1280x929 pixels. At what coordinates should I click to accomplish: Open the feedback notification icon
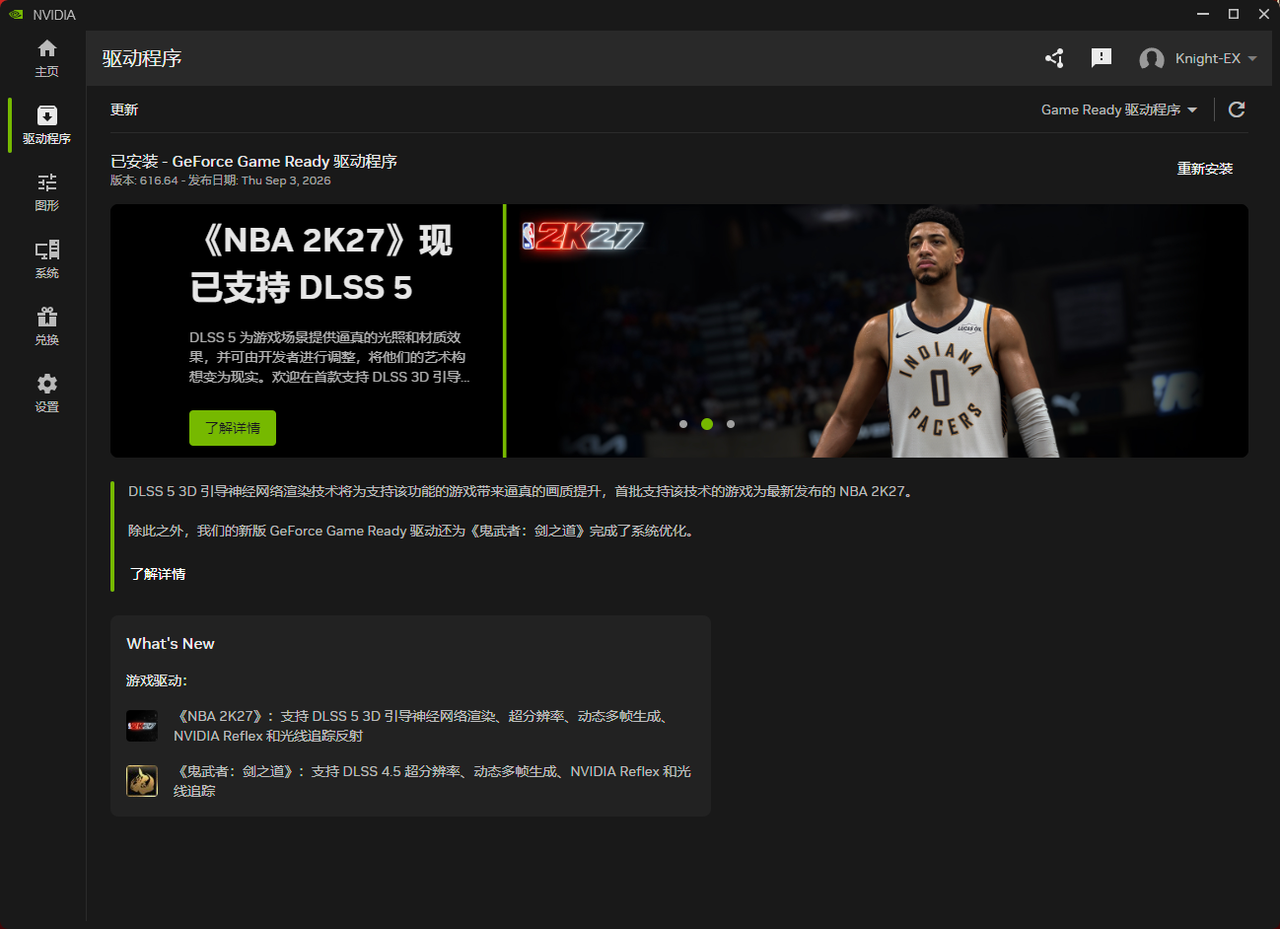click(1101, 58)
